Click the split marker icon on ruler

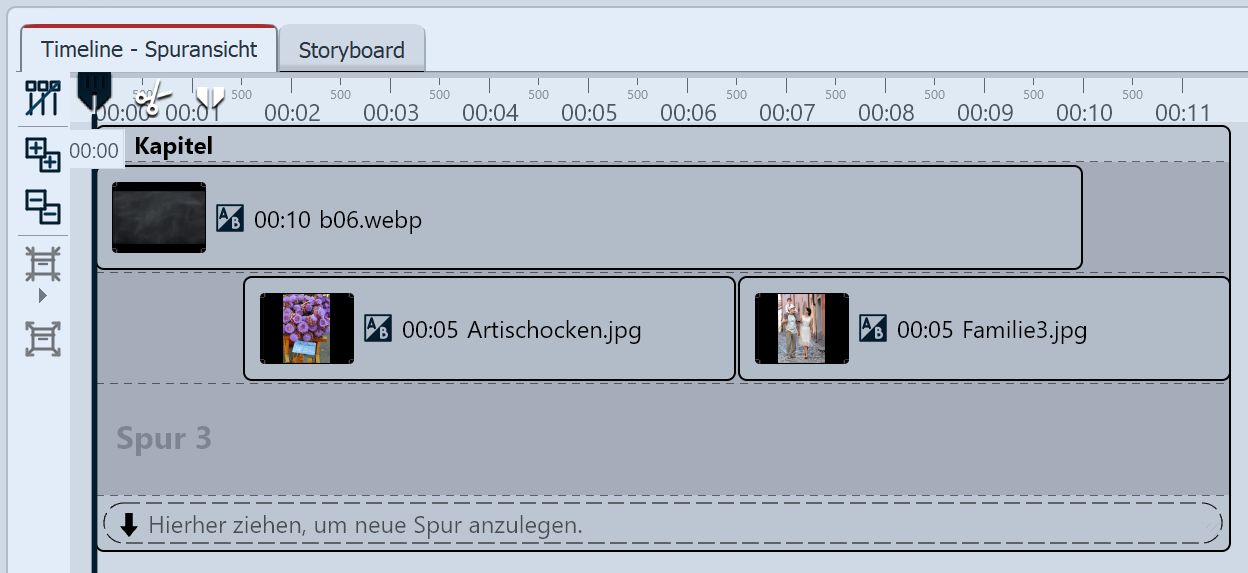pyautogui.click(x=210, y=98)
